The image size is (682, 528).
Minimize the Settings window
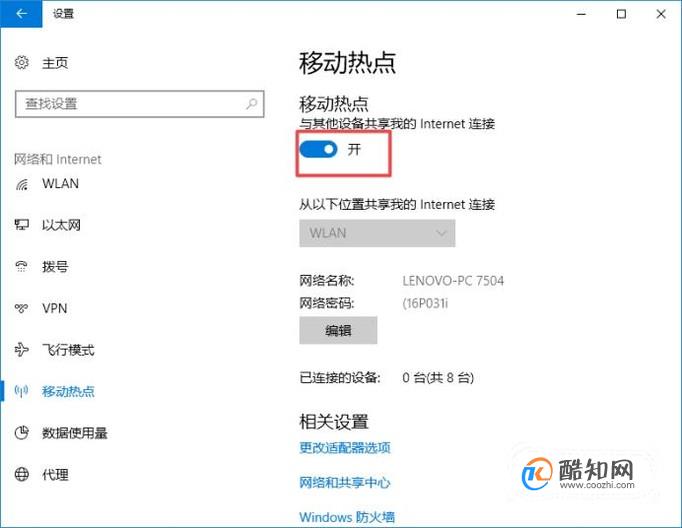[x=582, y=14]
